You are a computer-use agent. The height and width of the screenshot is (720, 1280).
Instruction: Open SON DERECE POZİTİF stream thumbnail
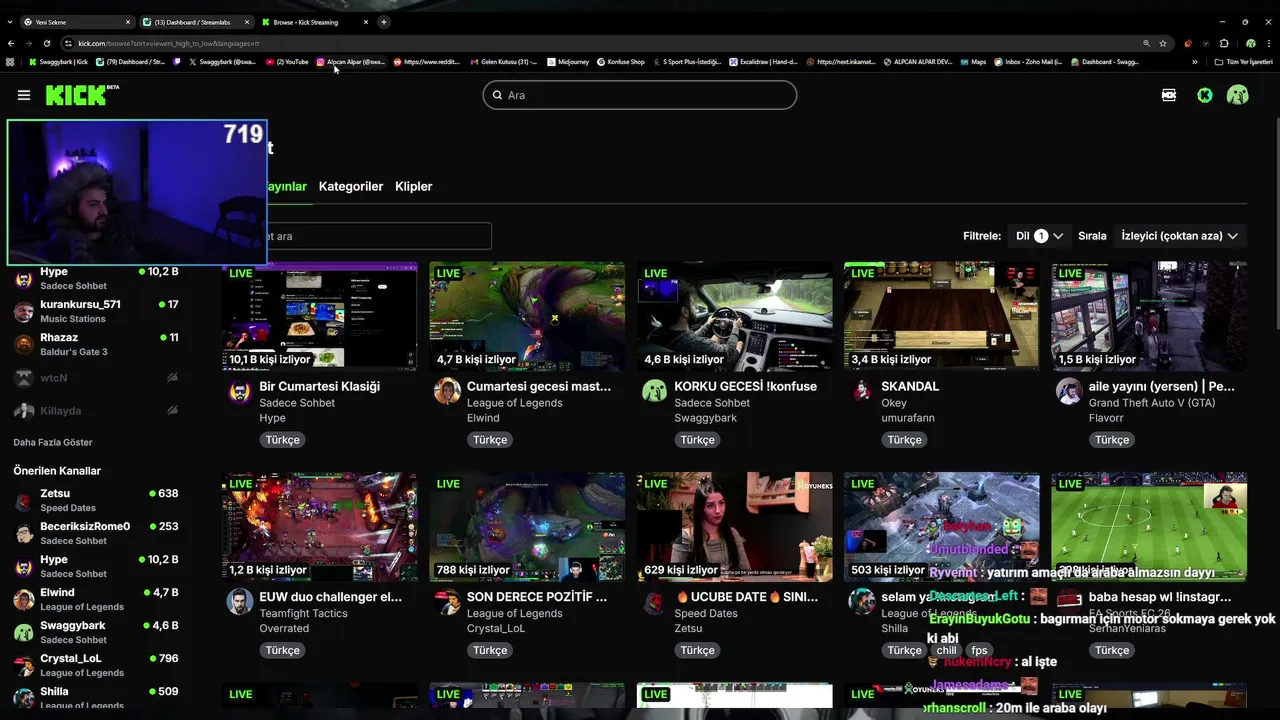point(527,527)
